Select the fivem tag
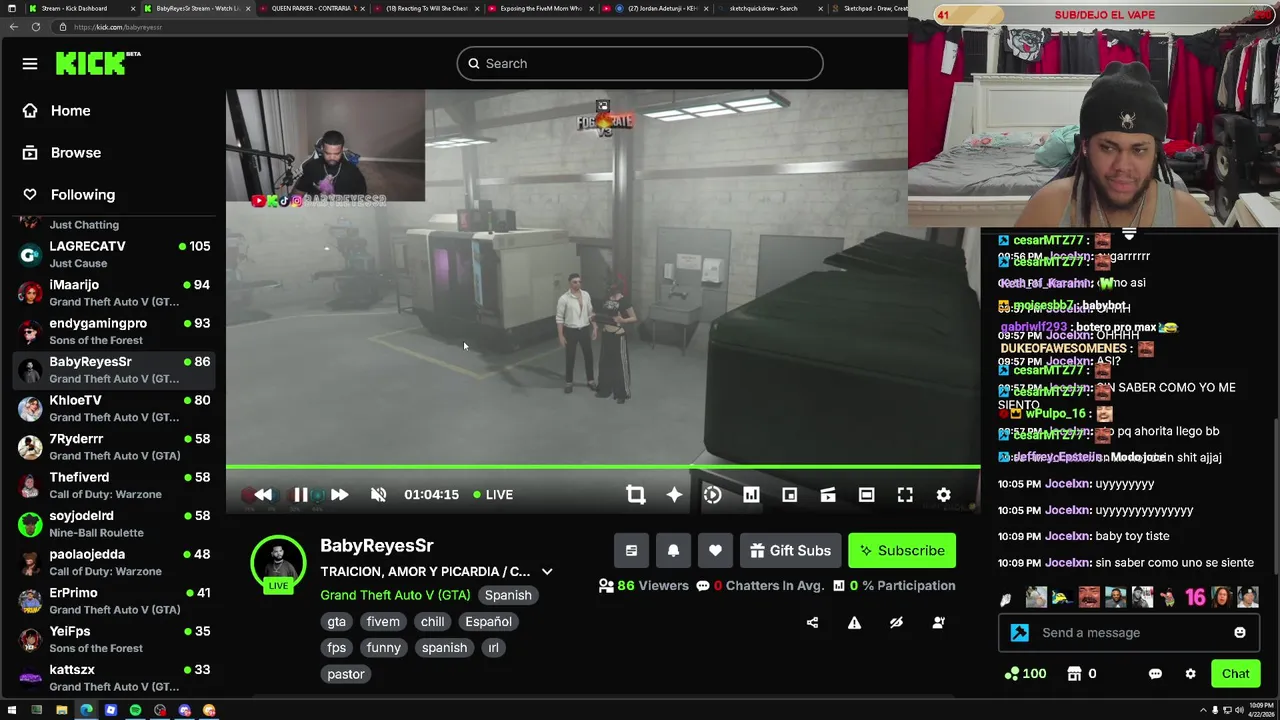The height and width of the screenshot is (720, 1280). [383, 622]
